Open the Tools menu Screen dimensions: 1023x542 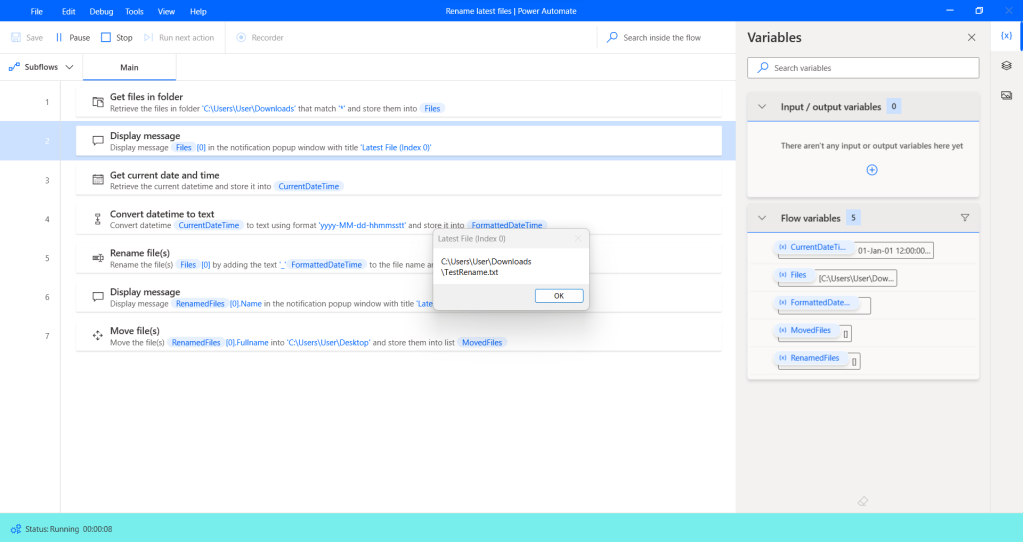tap(134, 11)
